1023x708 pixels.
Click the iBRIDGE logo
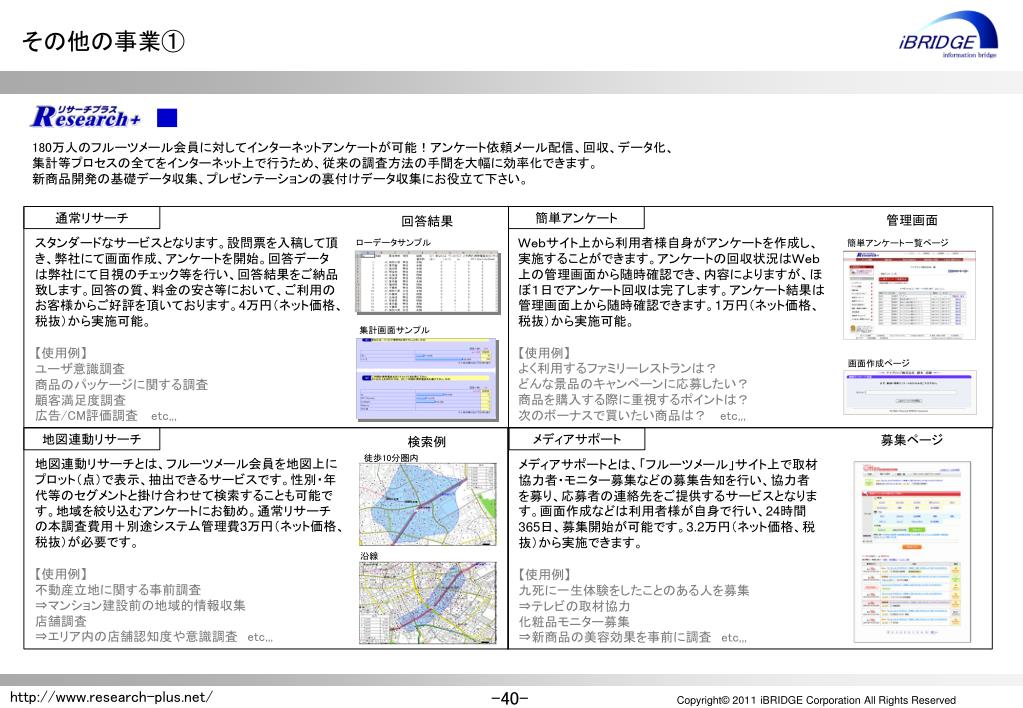(x=947, y=37)
